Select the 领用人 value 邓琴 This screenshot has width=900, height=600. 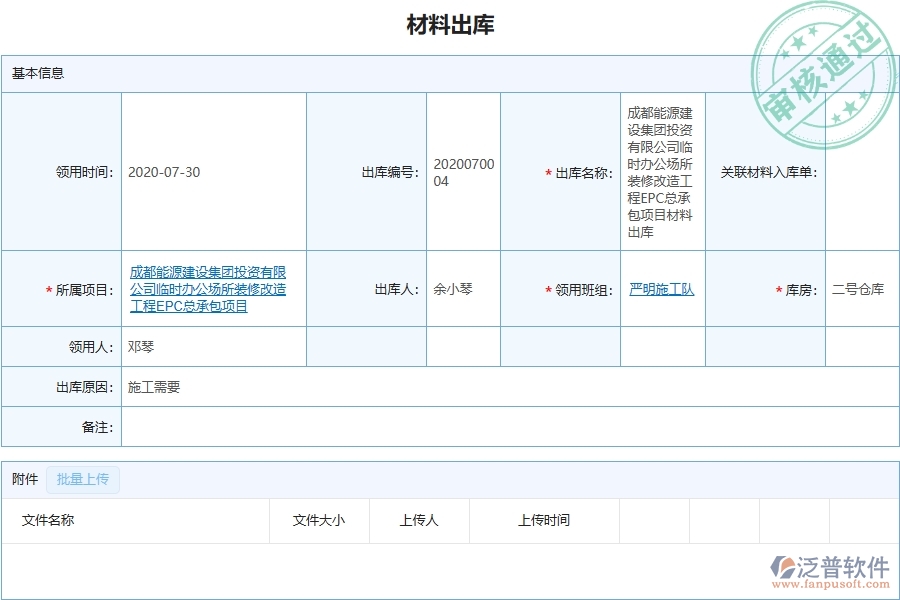(x=141, y=346)
